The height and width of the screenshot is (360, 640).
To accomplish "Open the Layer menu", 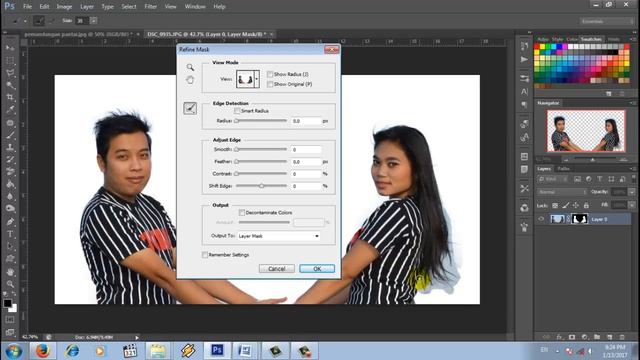I will click(x=87, y=7).
